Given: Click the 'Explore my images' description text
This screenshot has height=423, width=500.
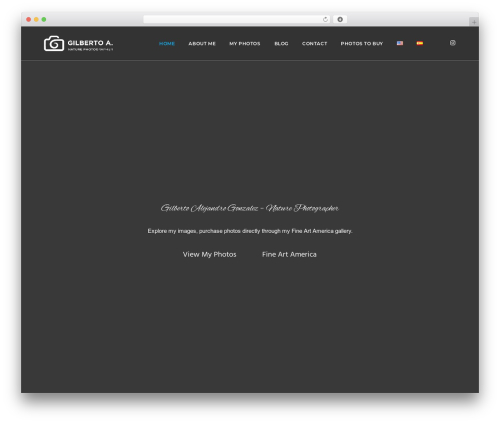Looking at the screenshot, I should tap(250, 231).
